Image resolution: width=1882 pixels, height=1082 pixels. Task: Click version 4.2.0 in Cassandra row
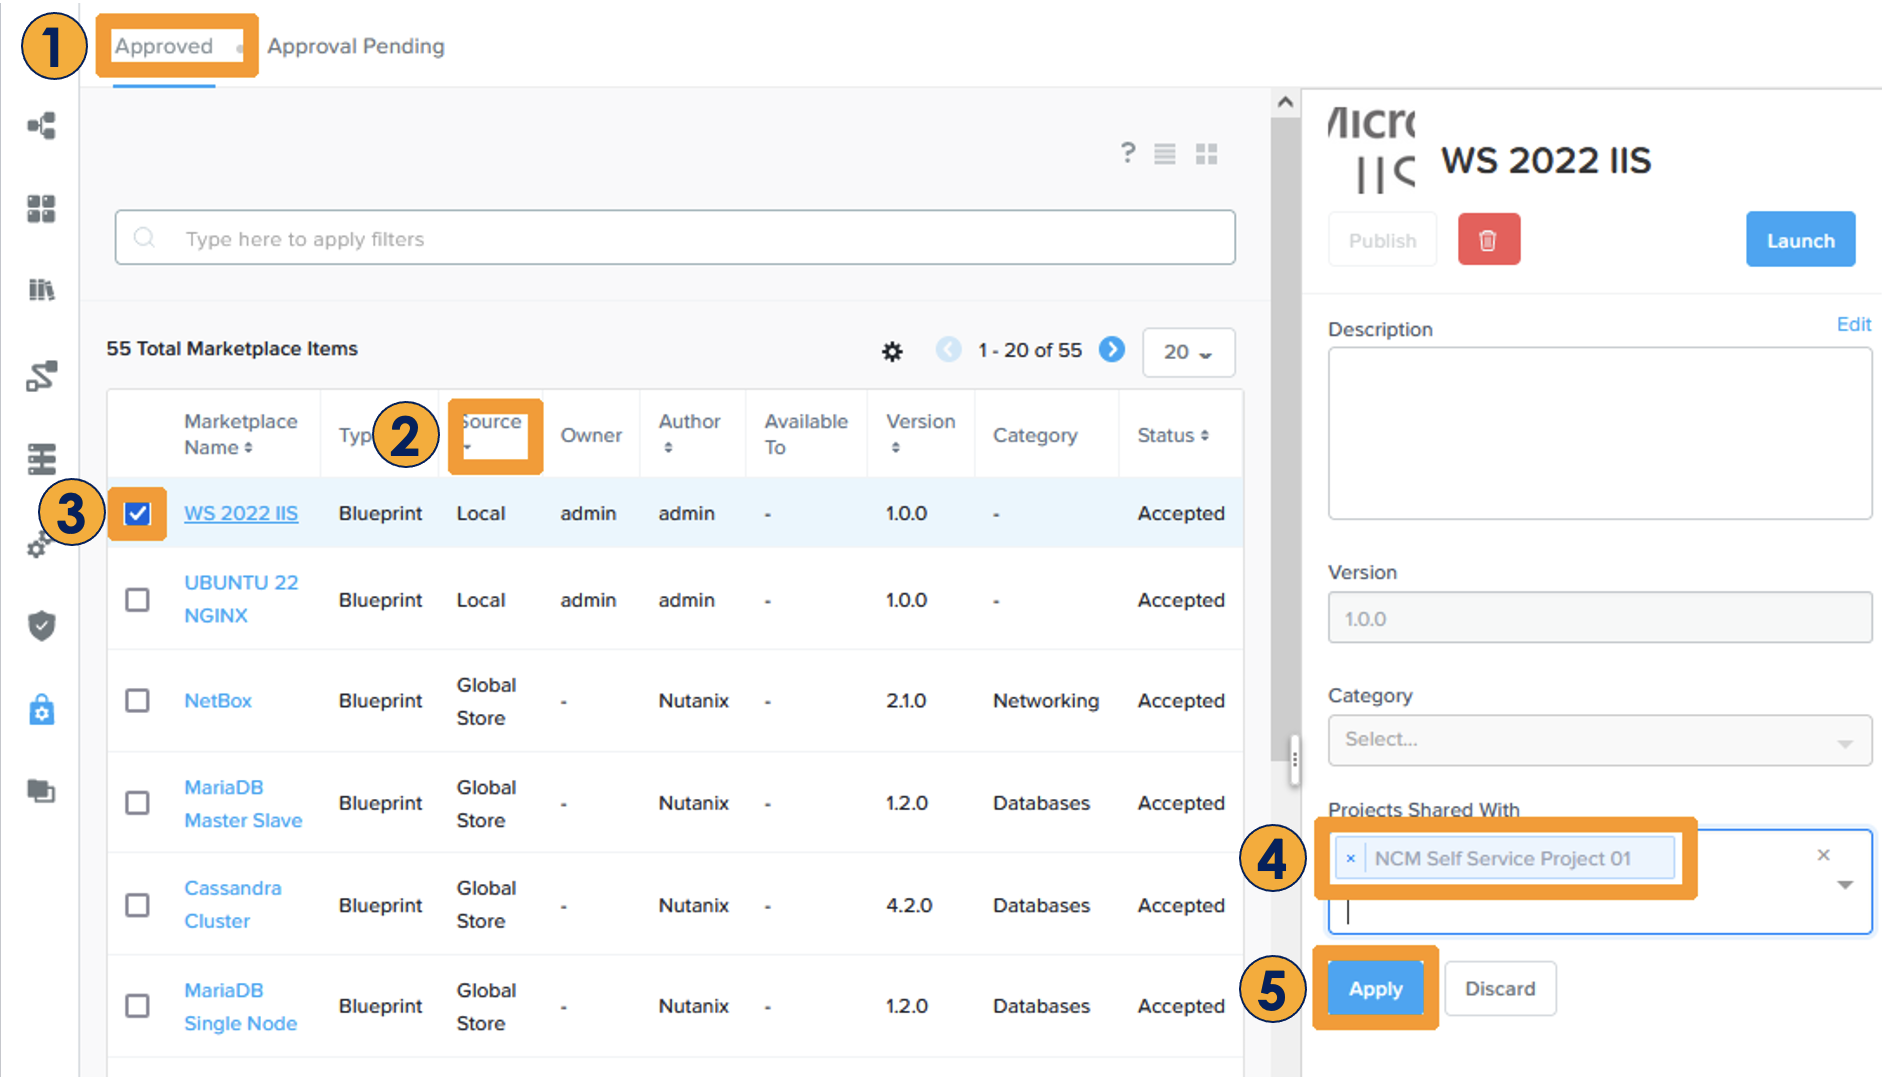tap(909, 905)
